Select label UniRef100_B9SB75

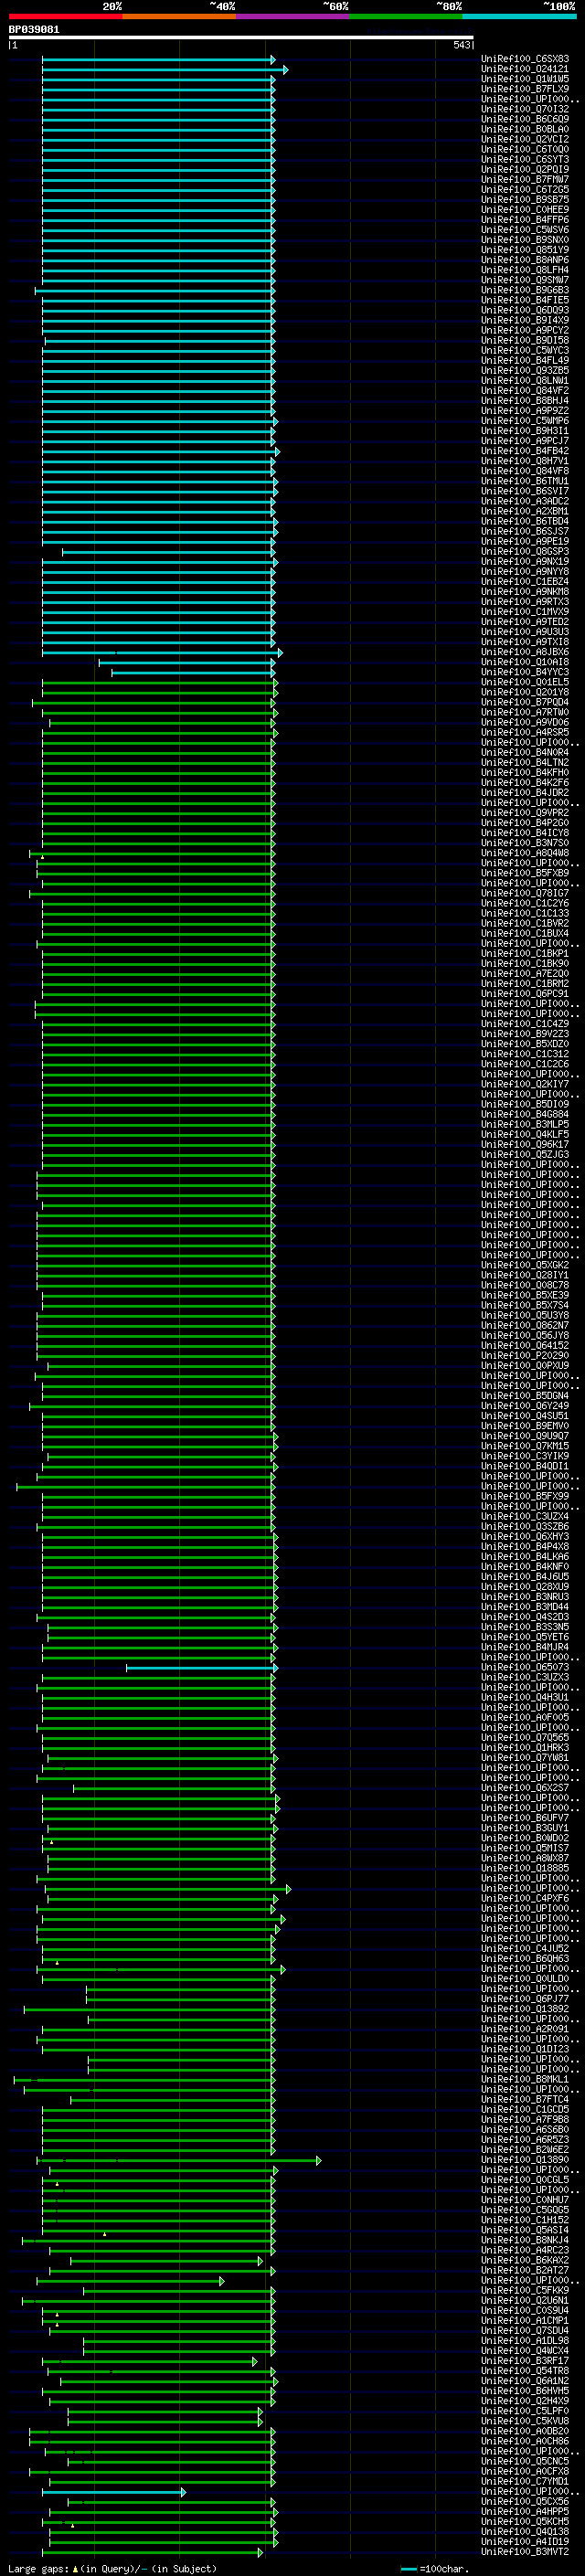(525, 200)
